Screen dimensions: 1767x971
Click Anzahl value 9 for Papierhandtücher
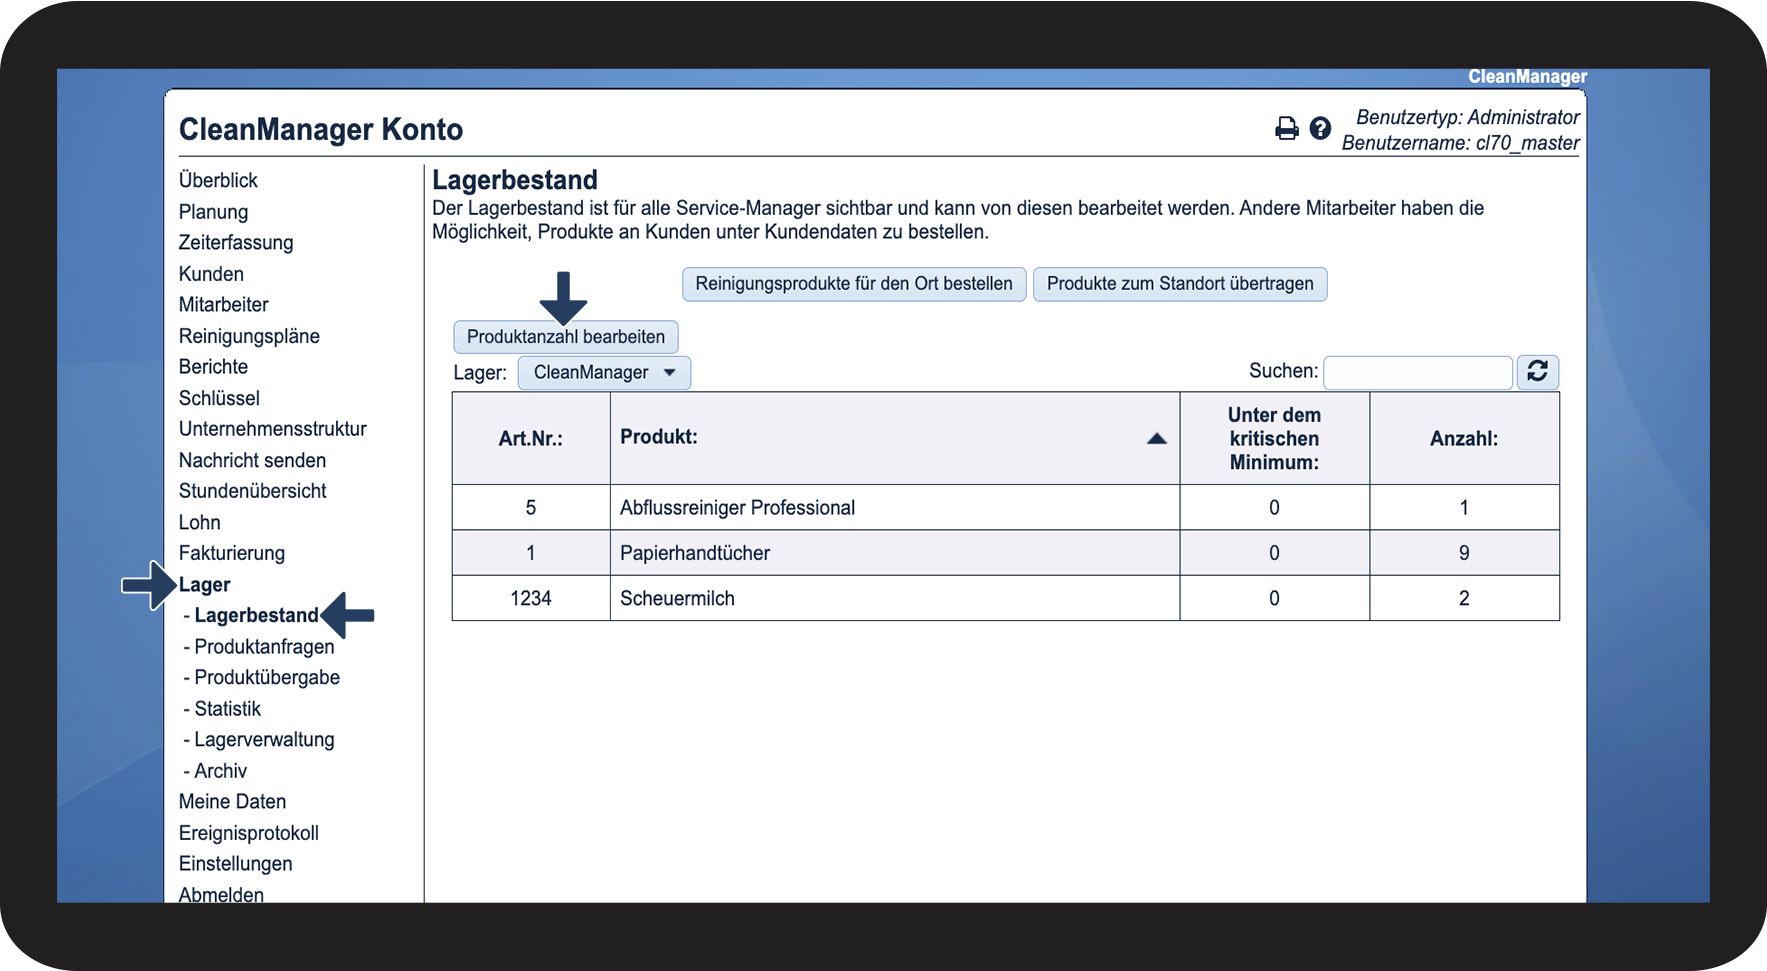[x=1464, y=553]
